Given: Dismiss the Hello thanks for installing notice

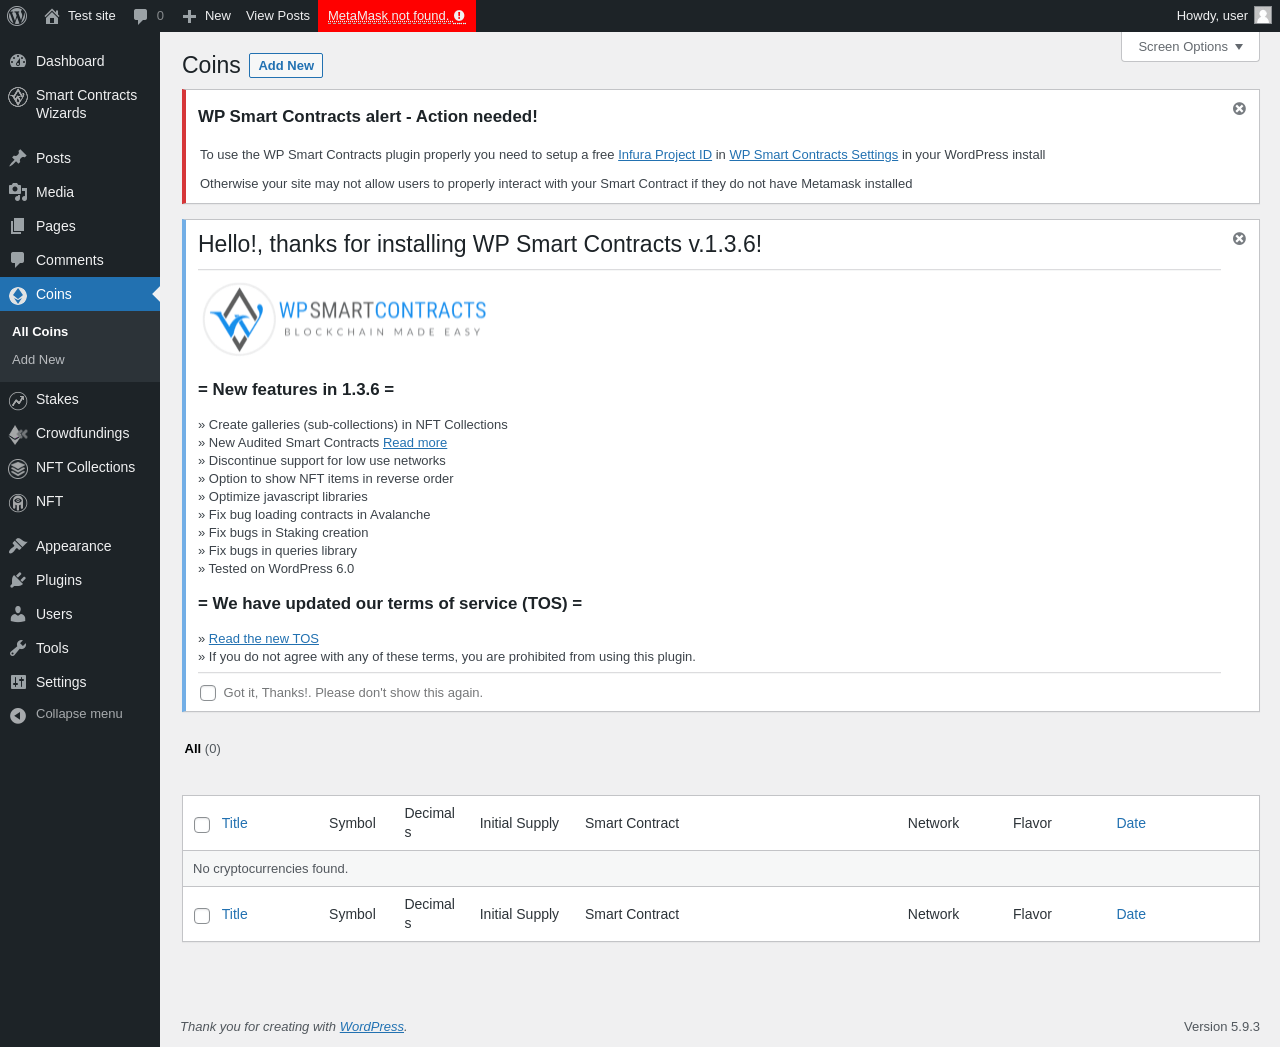Looking at the screenshot, I should [x=1239, y=238].
